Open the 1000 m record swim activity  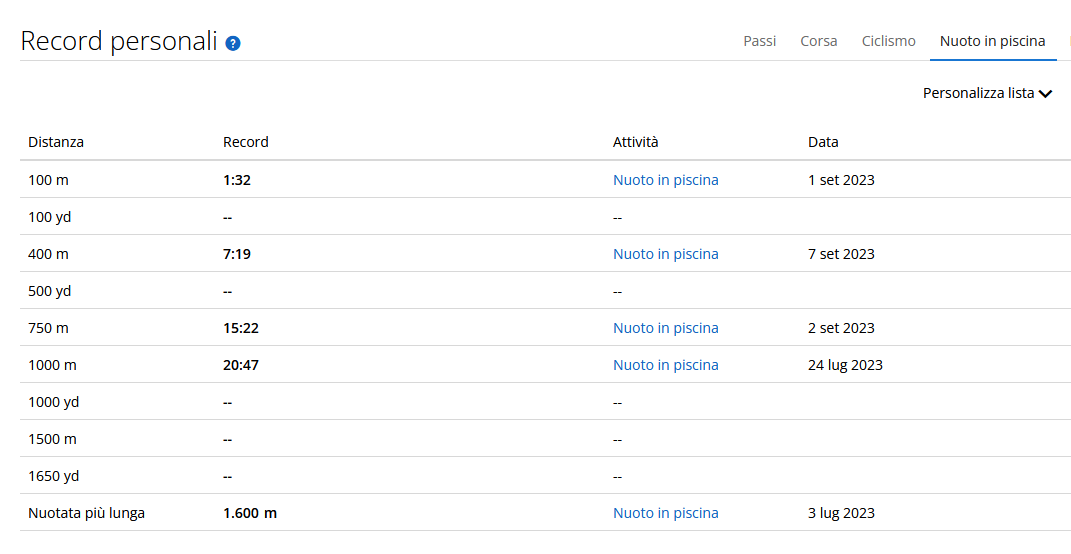(665, 365)
